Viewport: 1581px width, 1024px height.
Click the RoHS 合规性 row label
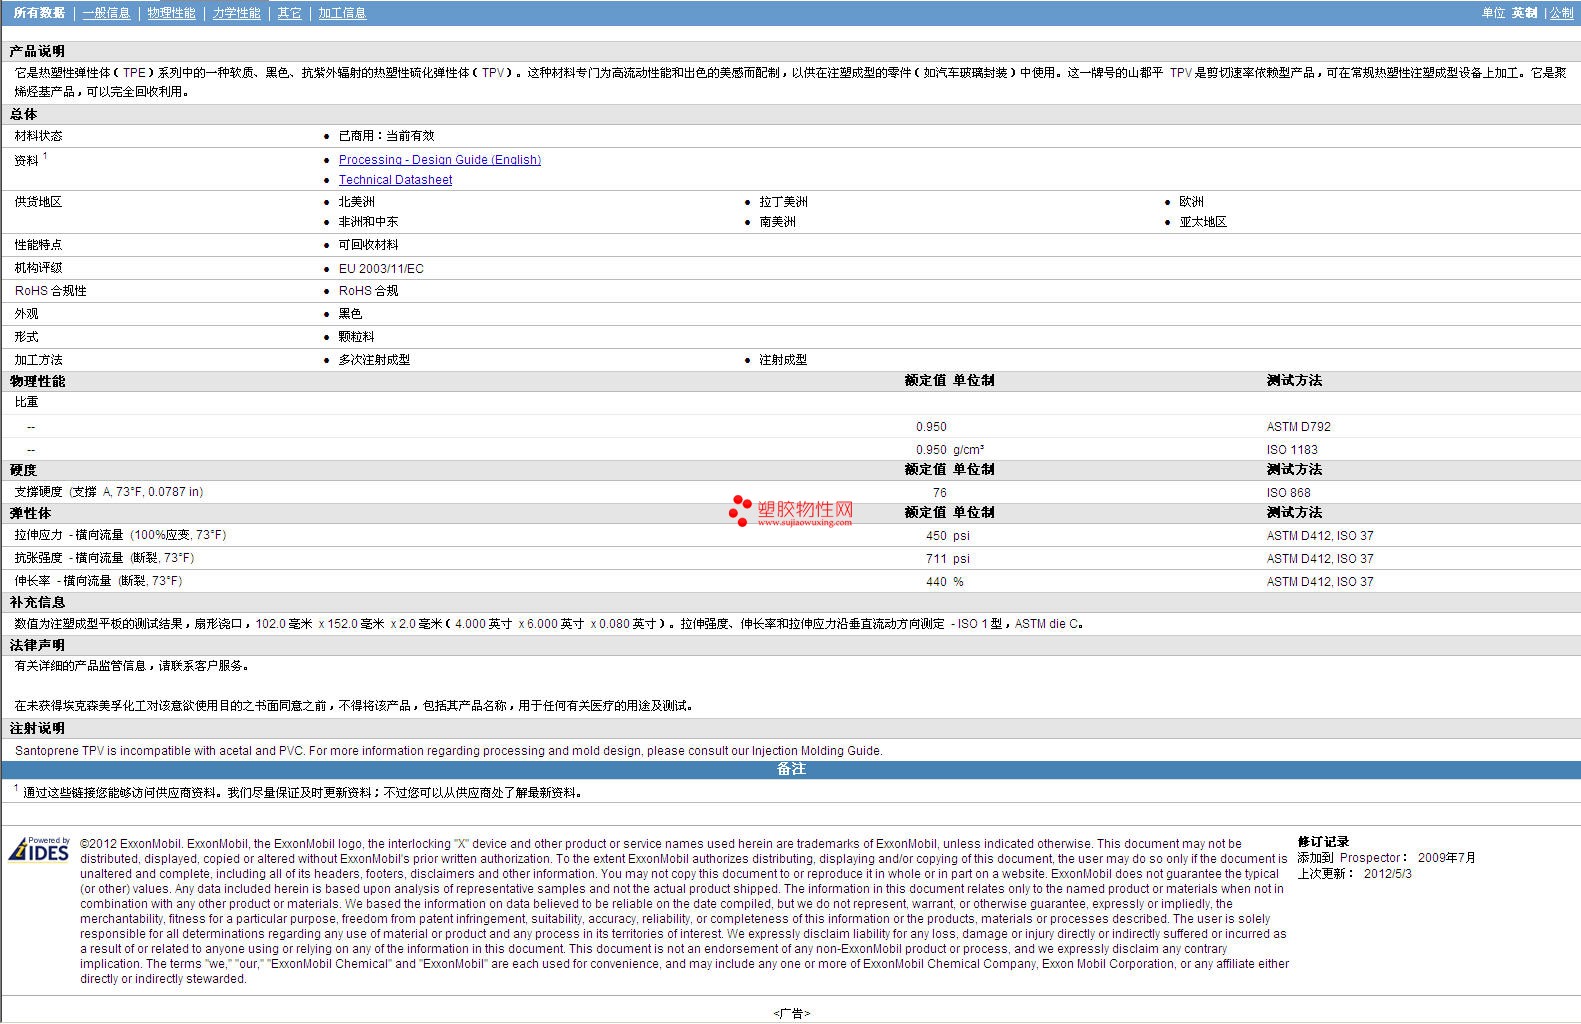point(50,291)
